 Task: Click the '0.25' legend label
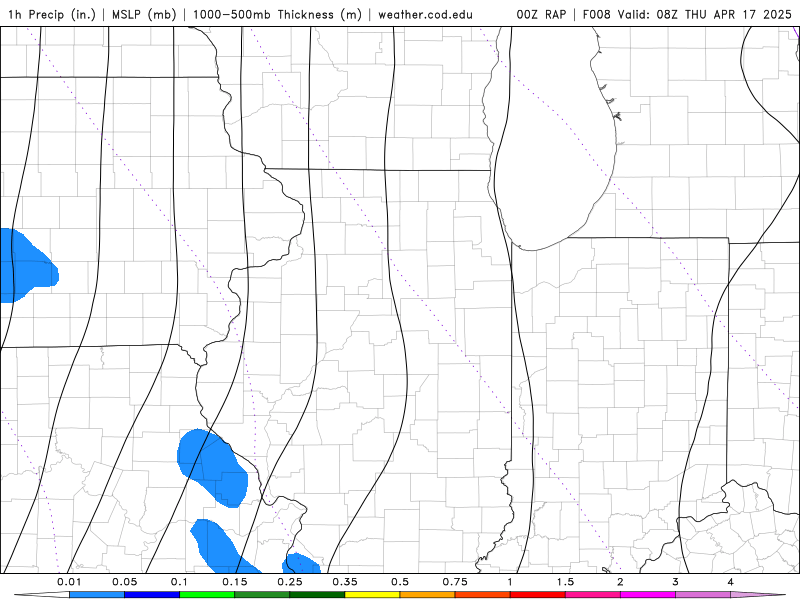[x=290, y=582]
